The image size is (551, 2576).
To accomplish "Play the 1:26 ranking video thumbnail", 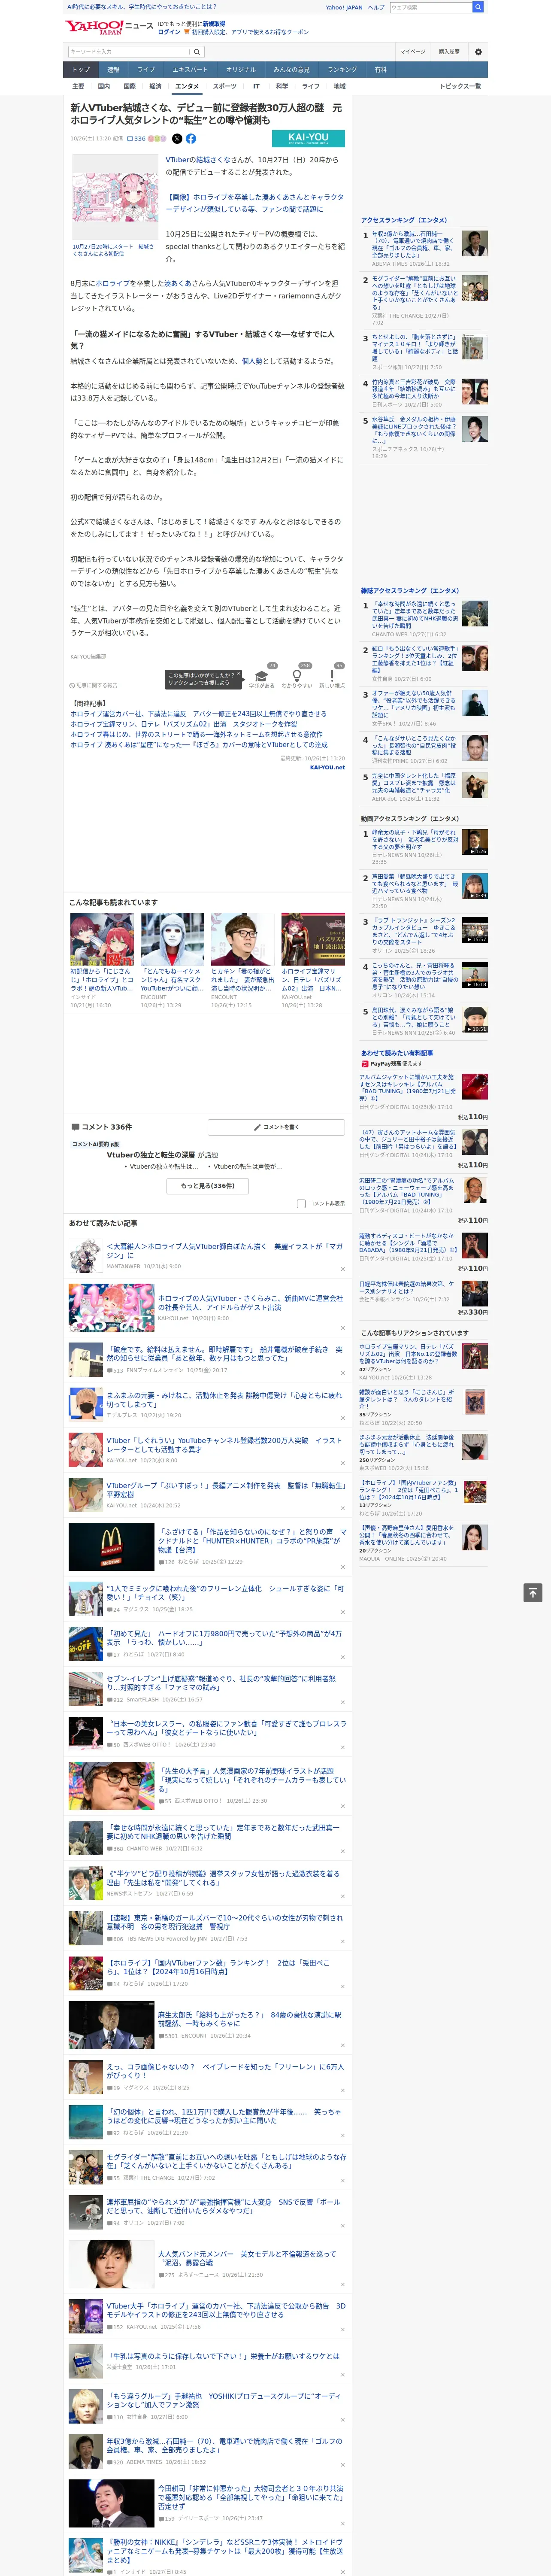I will coord(475,841).
